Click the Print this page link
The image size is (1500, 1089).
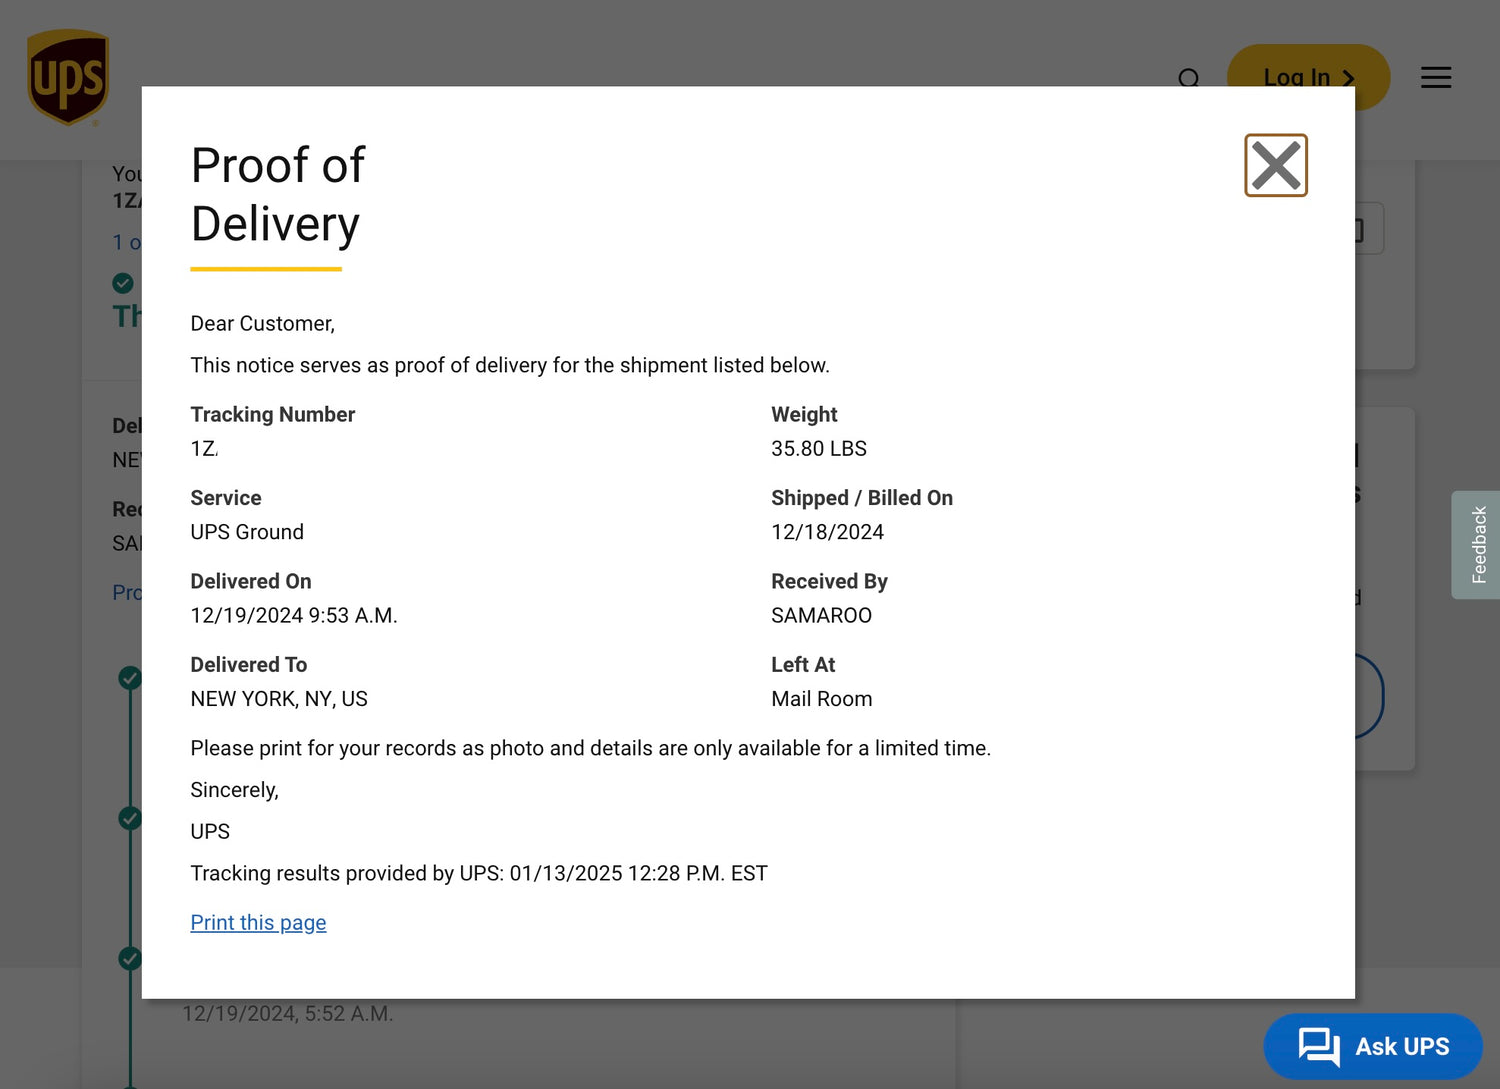(258, 923)
